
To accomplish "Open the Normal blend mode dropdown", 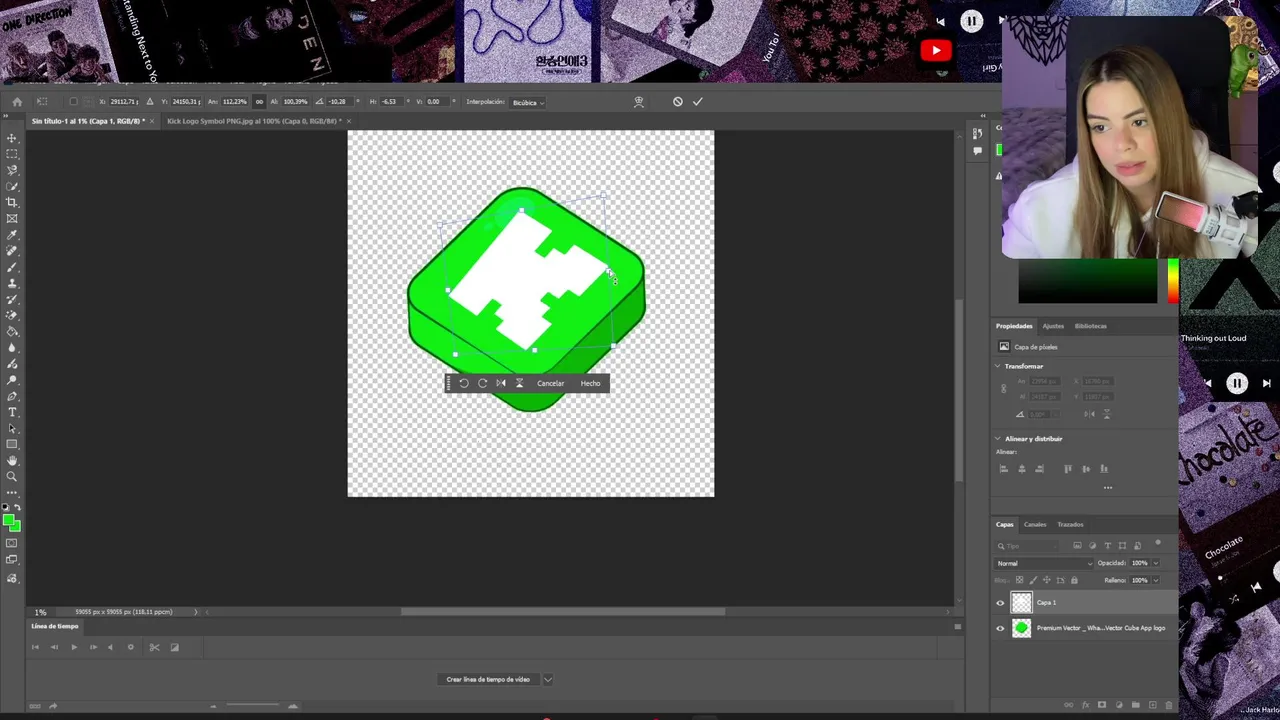I will pos(1044,563).
